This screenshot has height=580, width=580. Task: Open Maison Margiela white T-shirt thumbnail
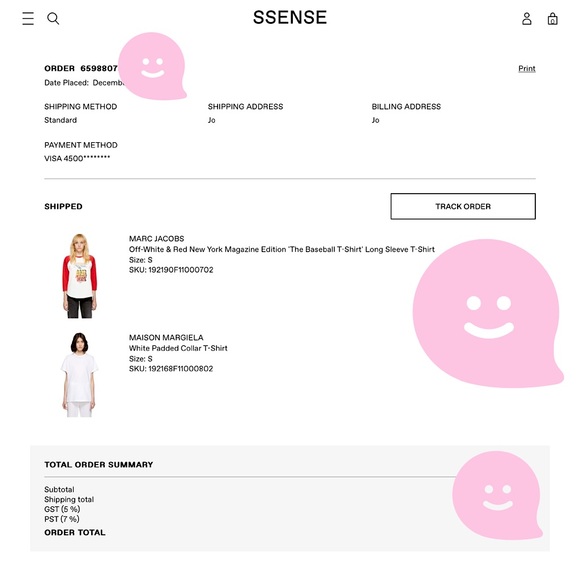tap(79, 374)
